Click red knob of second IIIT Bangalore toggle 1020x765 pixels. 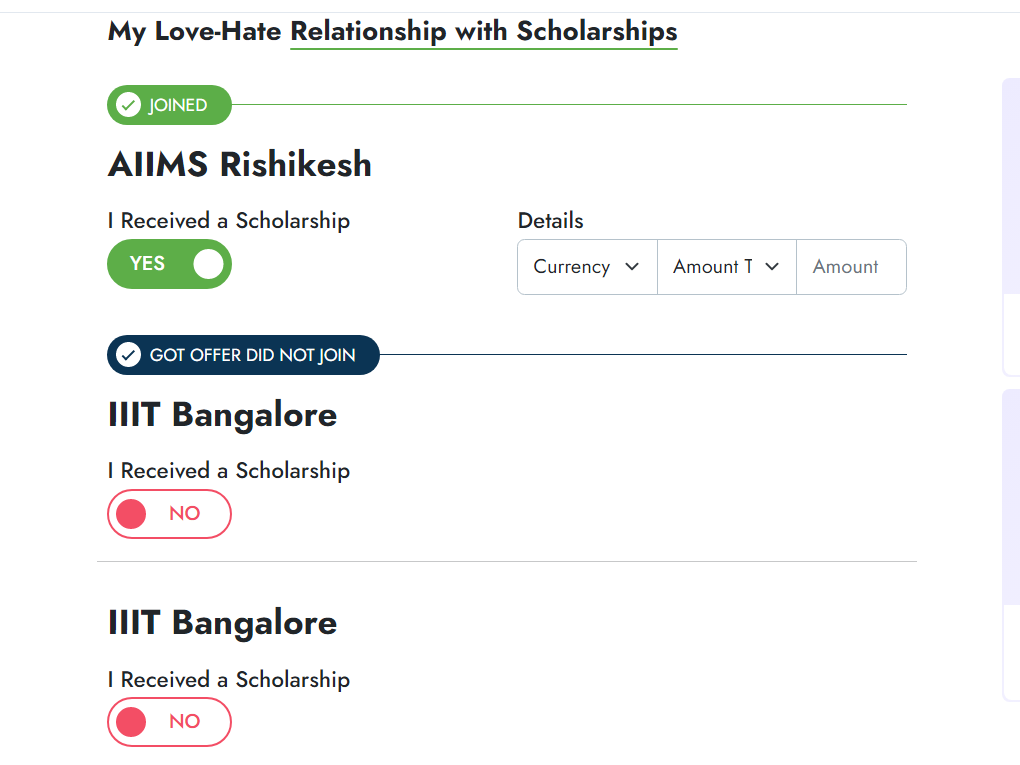tap(131, 722)
